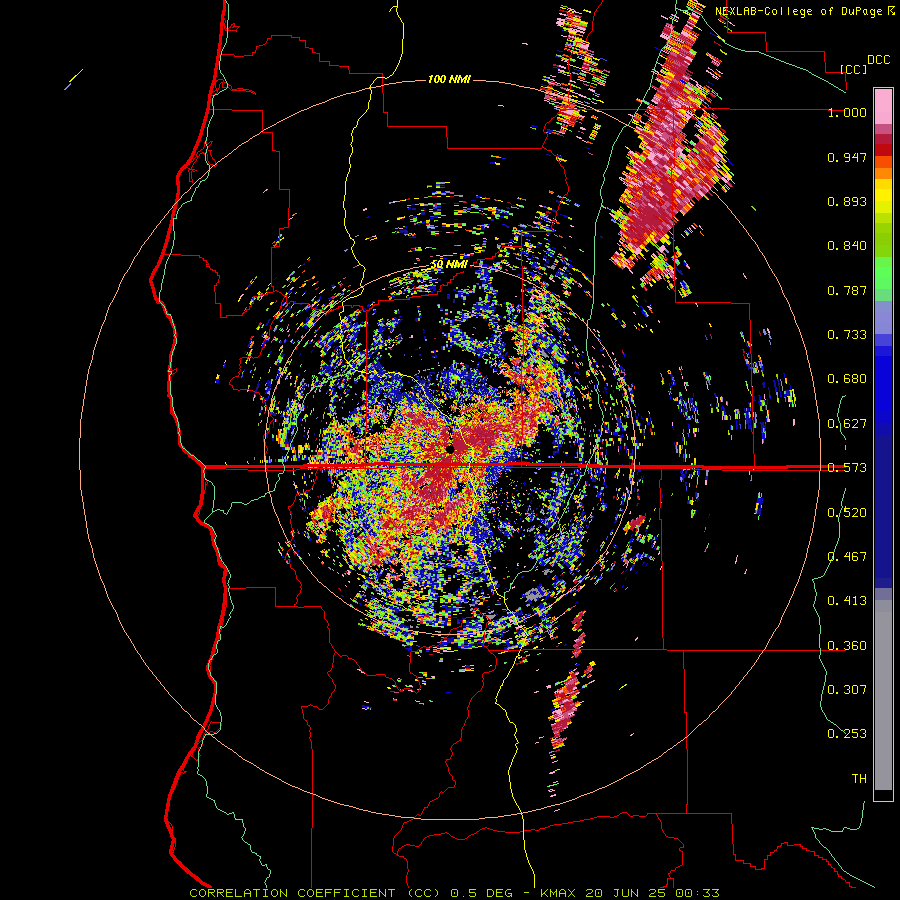
Task: Click the [CC] scale header
Action: tap(853, 69)
